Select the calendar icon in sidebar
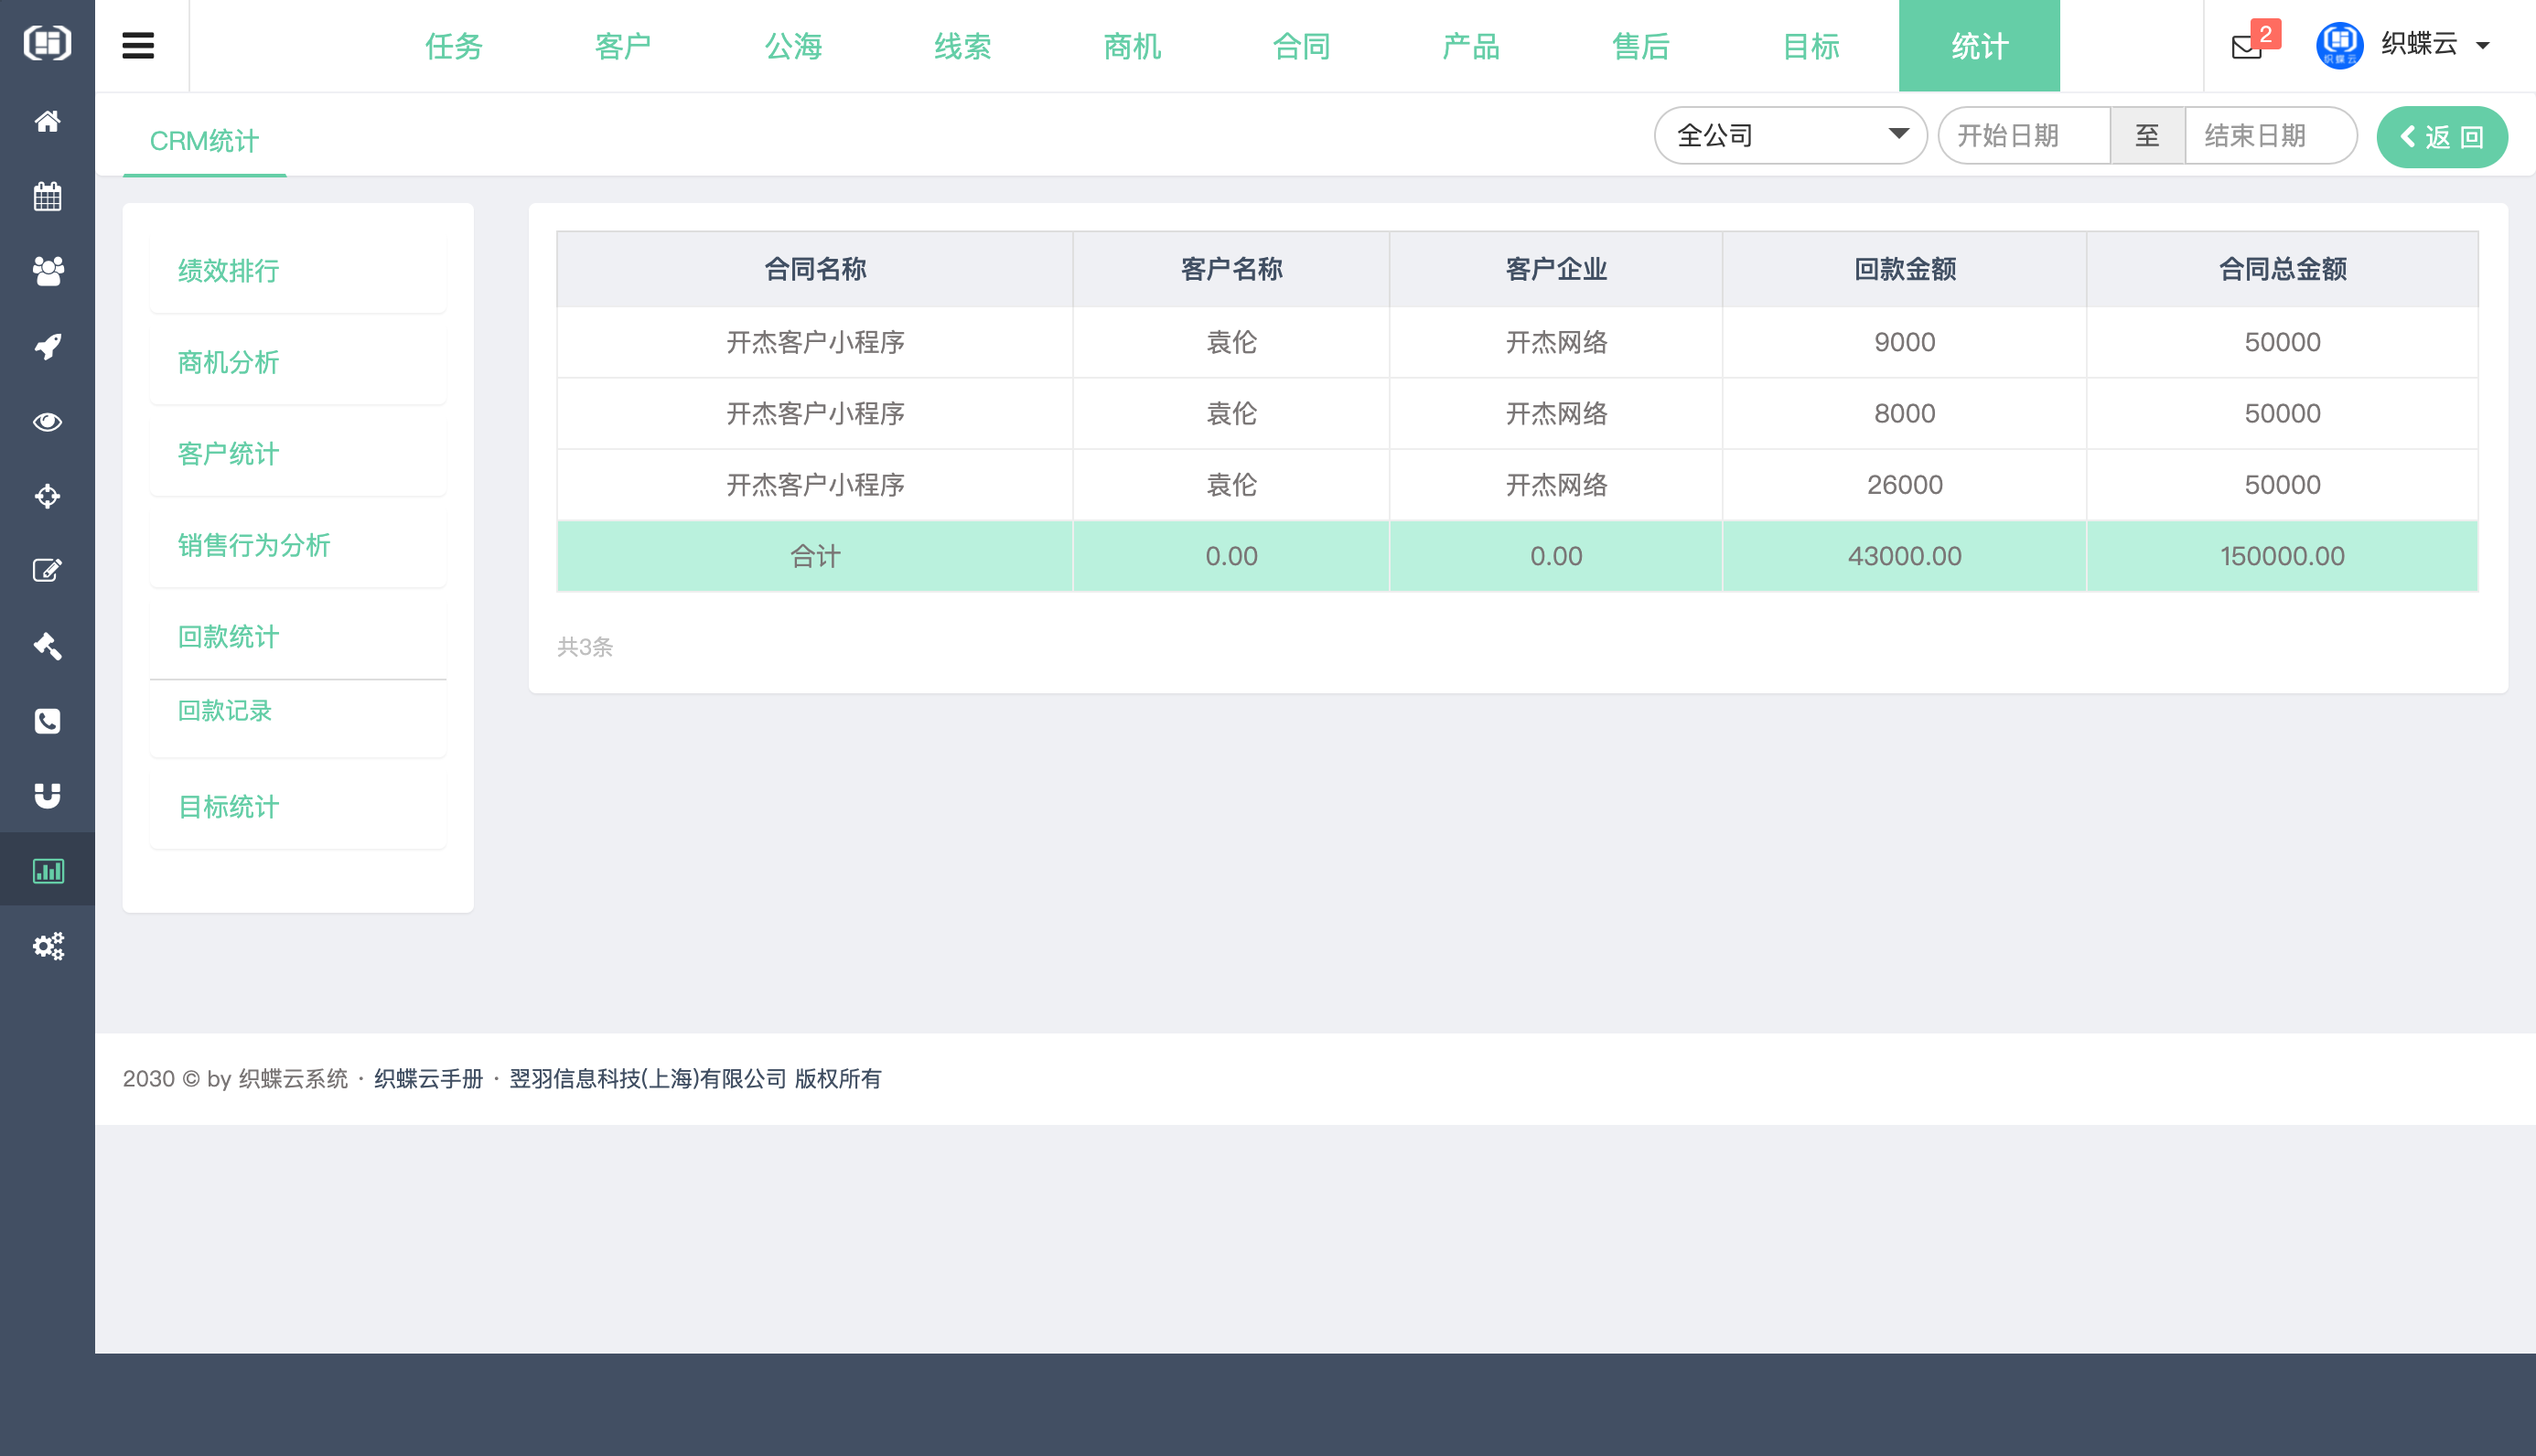The height and width of the screenshot is (1456, 2536). coord(47,196)
